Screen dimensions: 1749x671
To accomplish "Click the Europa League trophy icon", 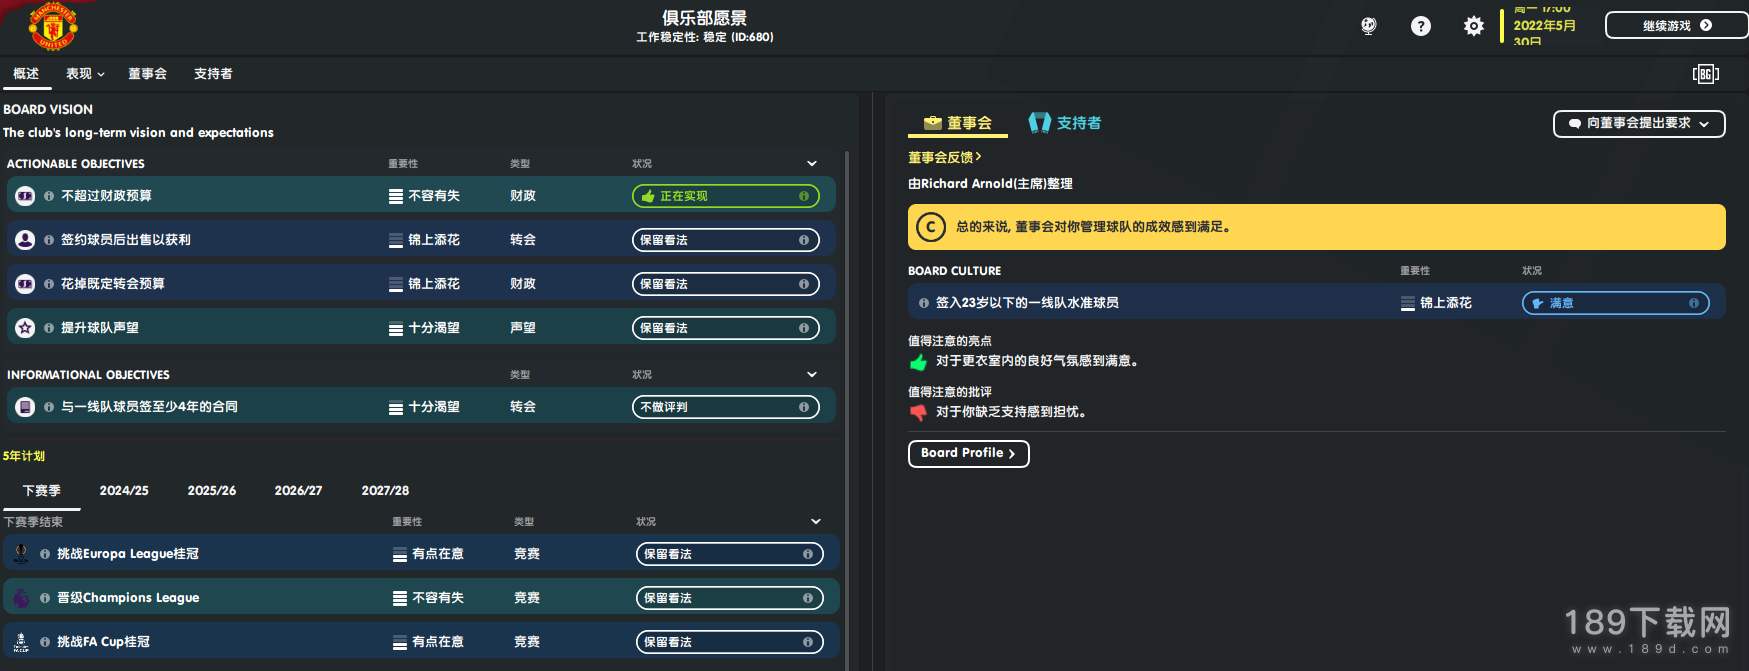I will [x=21, y=554].
